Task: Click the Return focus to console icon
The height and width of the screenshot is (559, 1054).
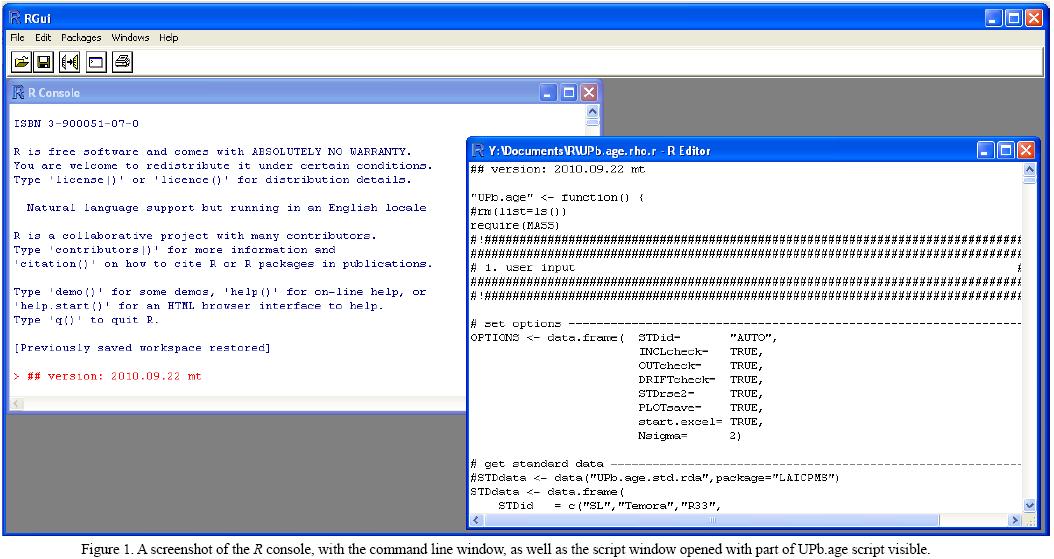Action: (96, 63)
